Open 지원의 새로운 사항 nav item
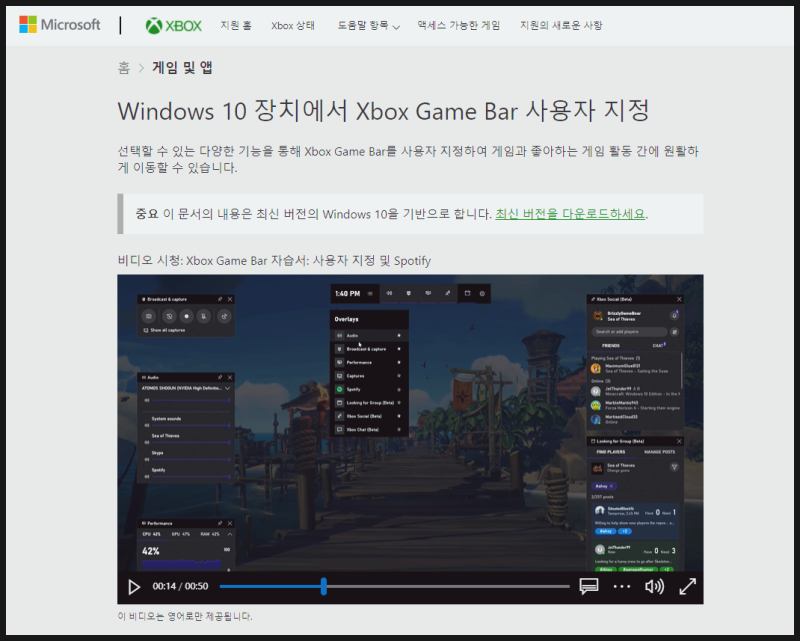This screenshot has width=800, height=641. click(x=561, y=26)
